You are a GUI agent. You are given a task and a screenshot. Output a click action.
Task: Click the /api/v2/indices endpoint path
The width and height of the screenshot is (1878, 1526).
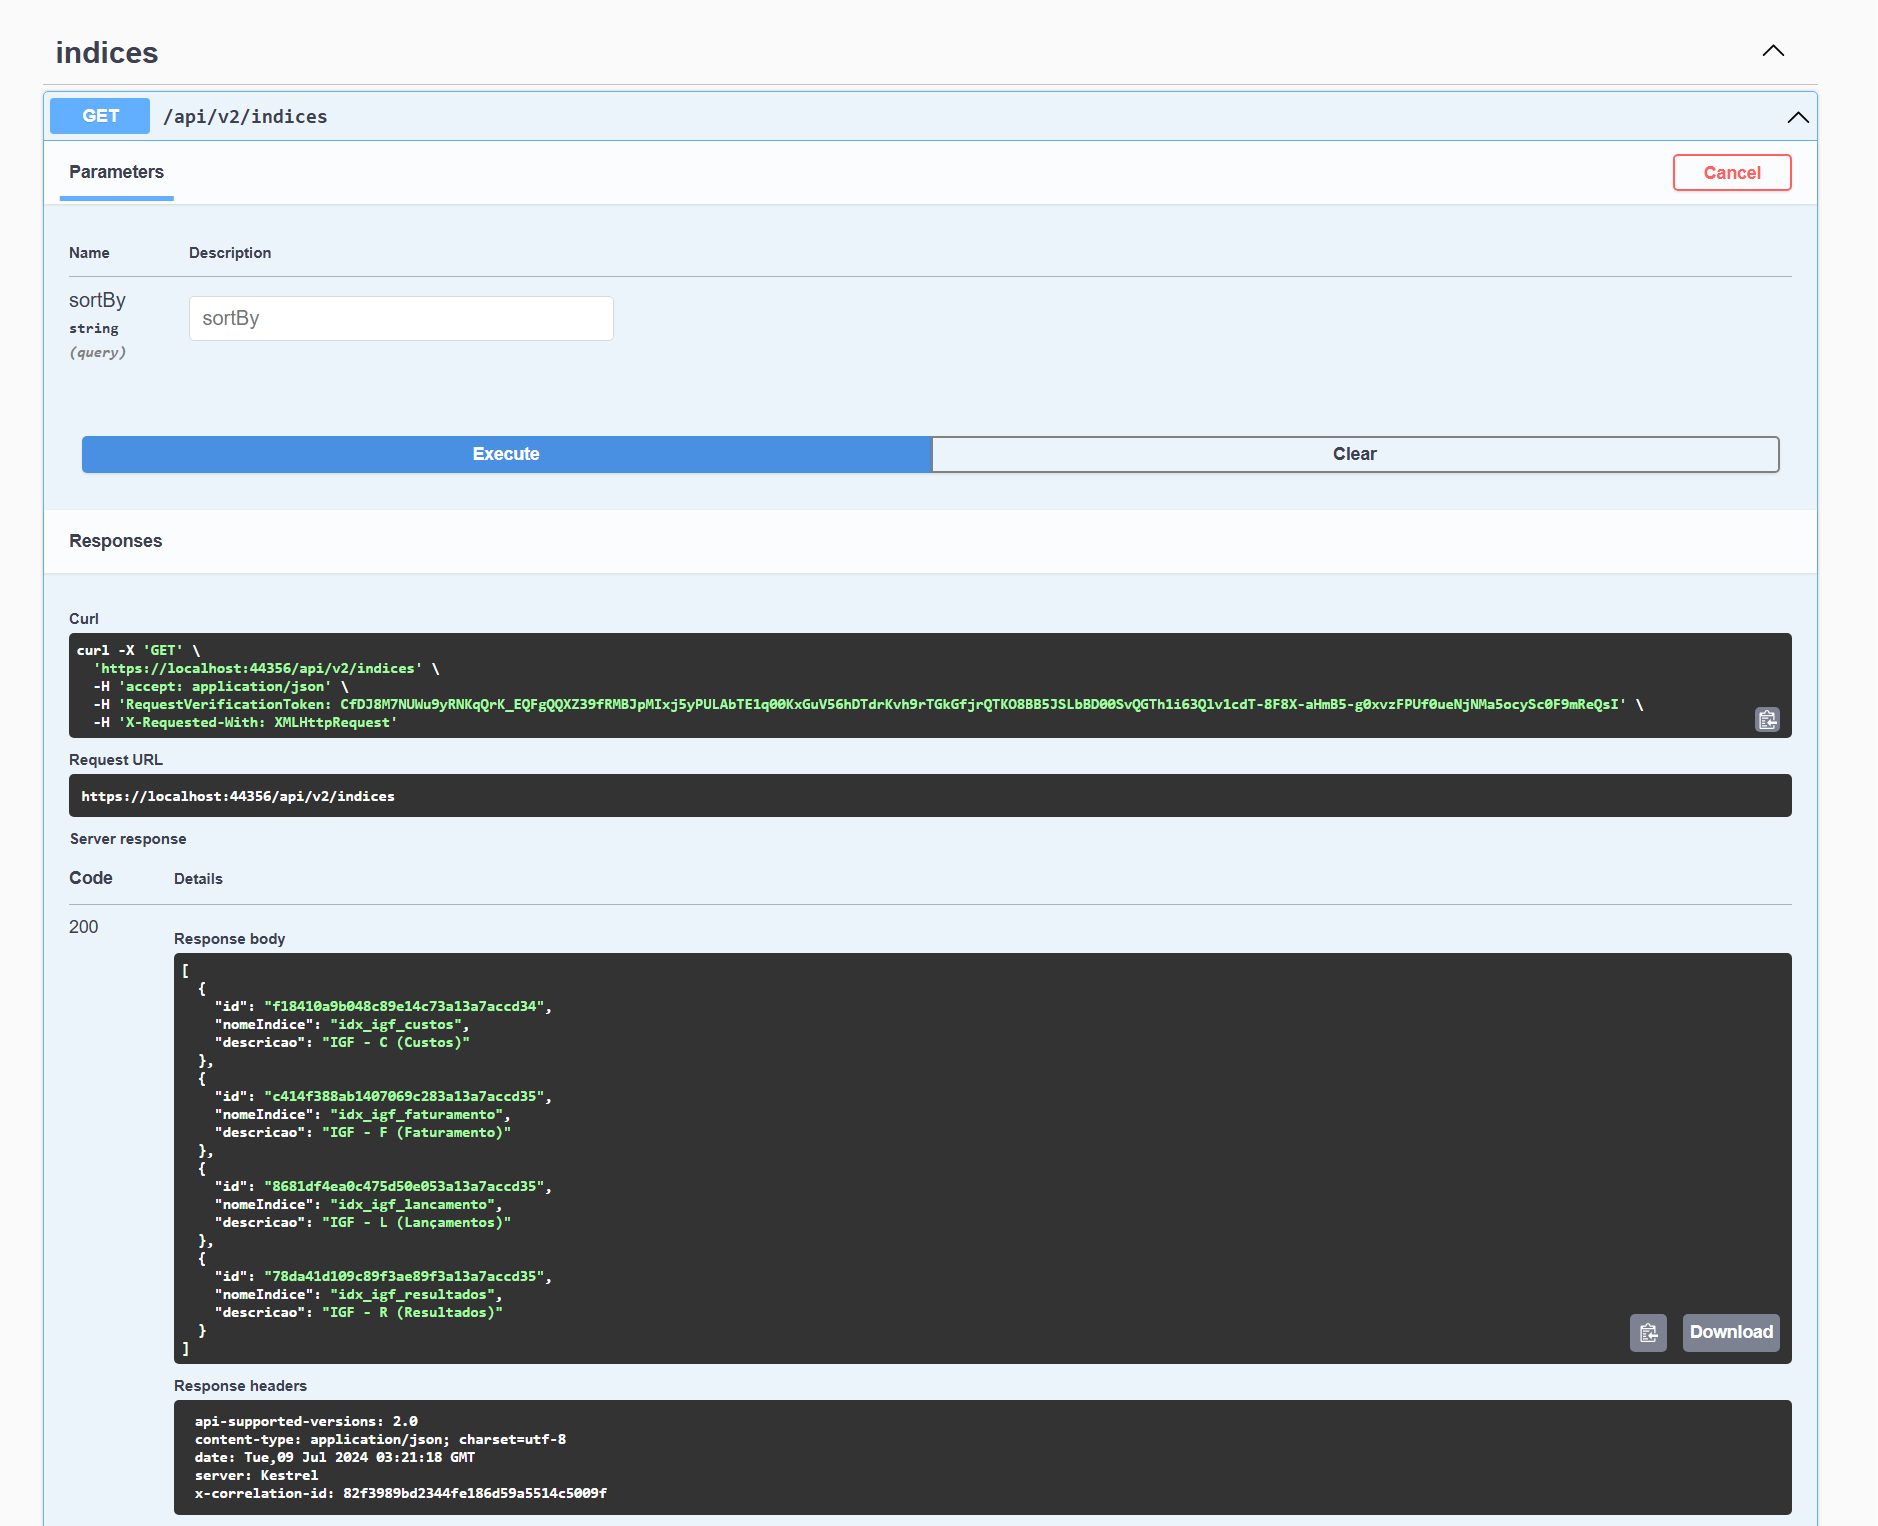pyautogui.click(x=245, y=117)
